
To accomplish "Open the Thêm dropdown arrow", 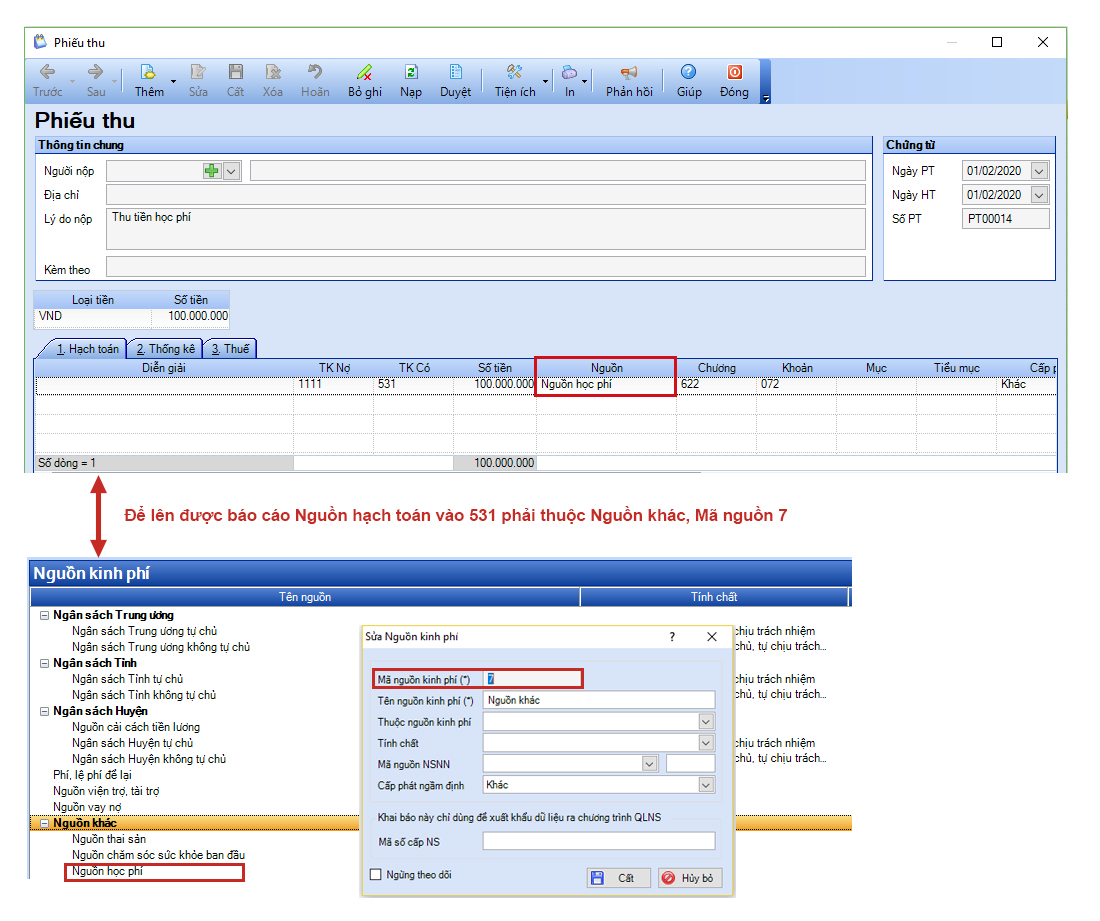I will pos(173,81).
